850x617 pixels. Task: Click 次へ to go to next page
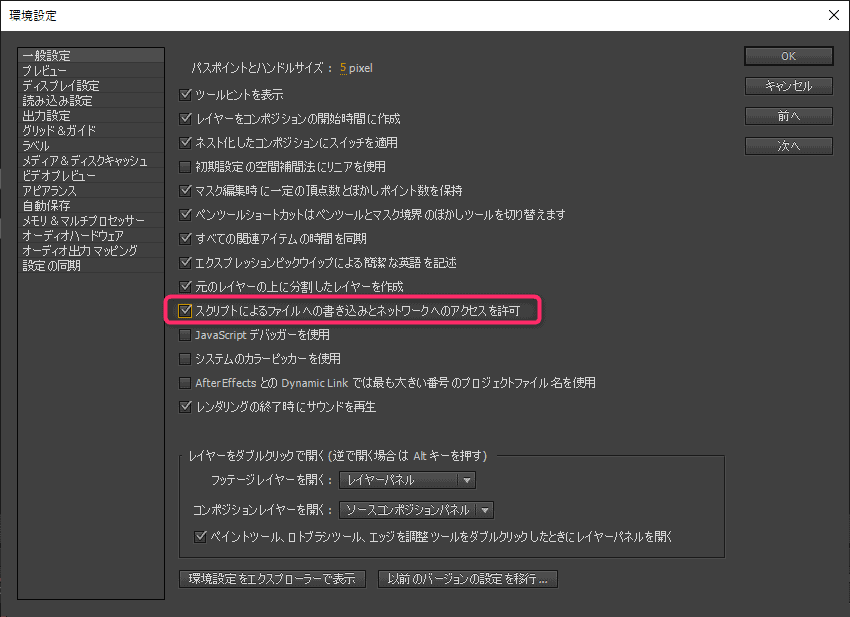788,146
